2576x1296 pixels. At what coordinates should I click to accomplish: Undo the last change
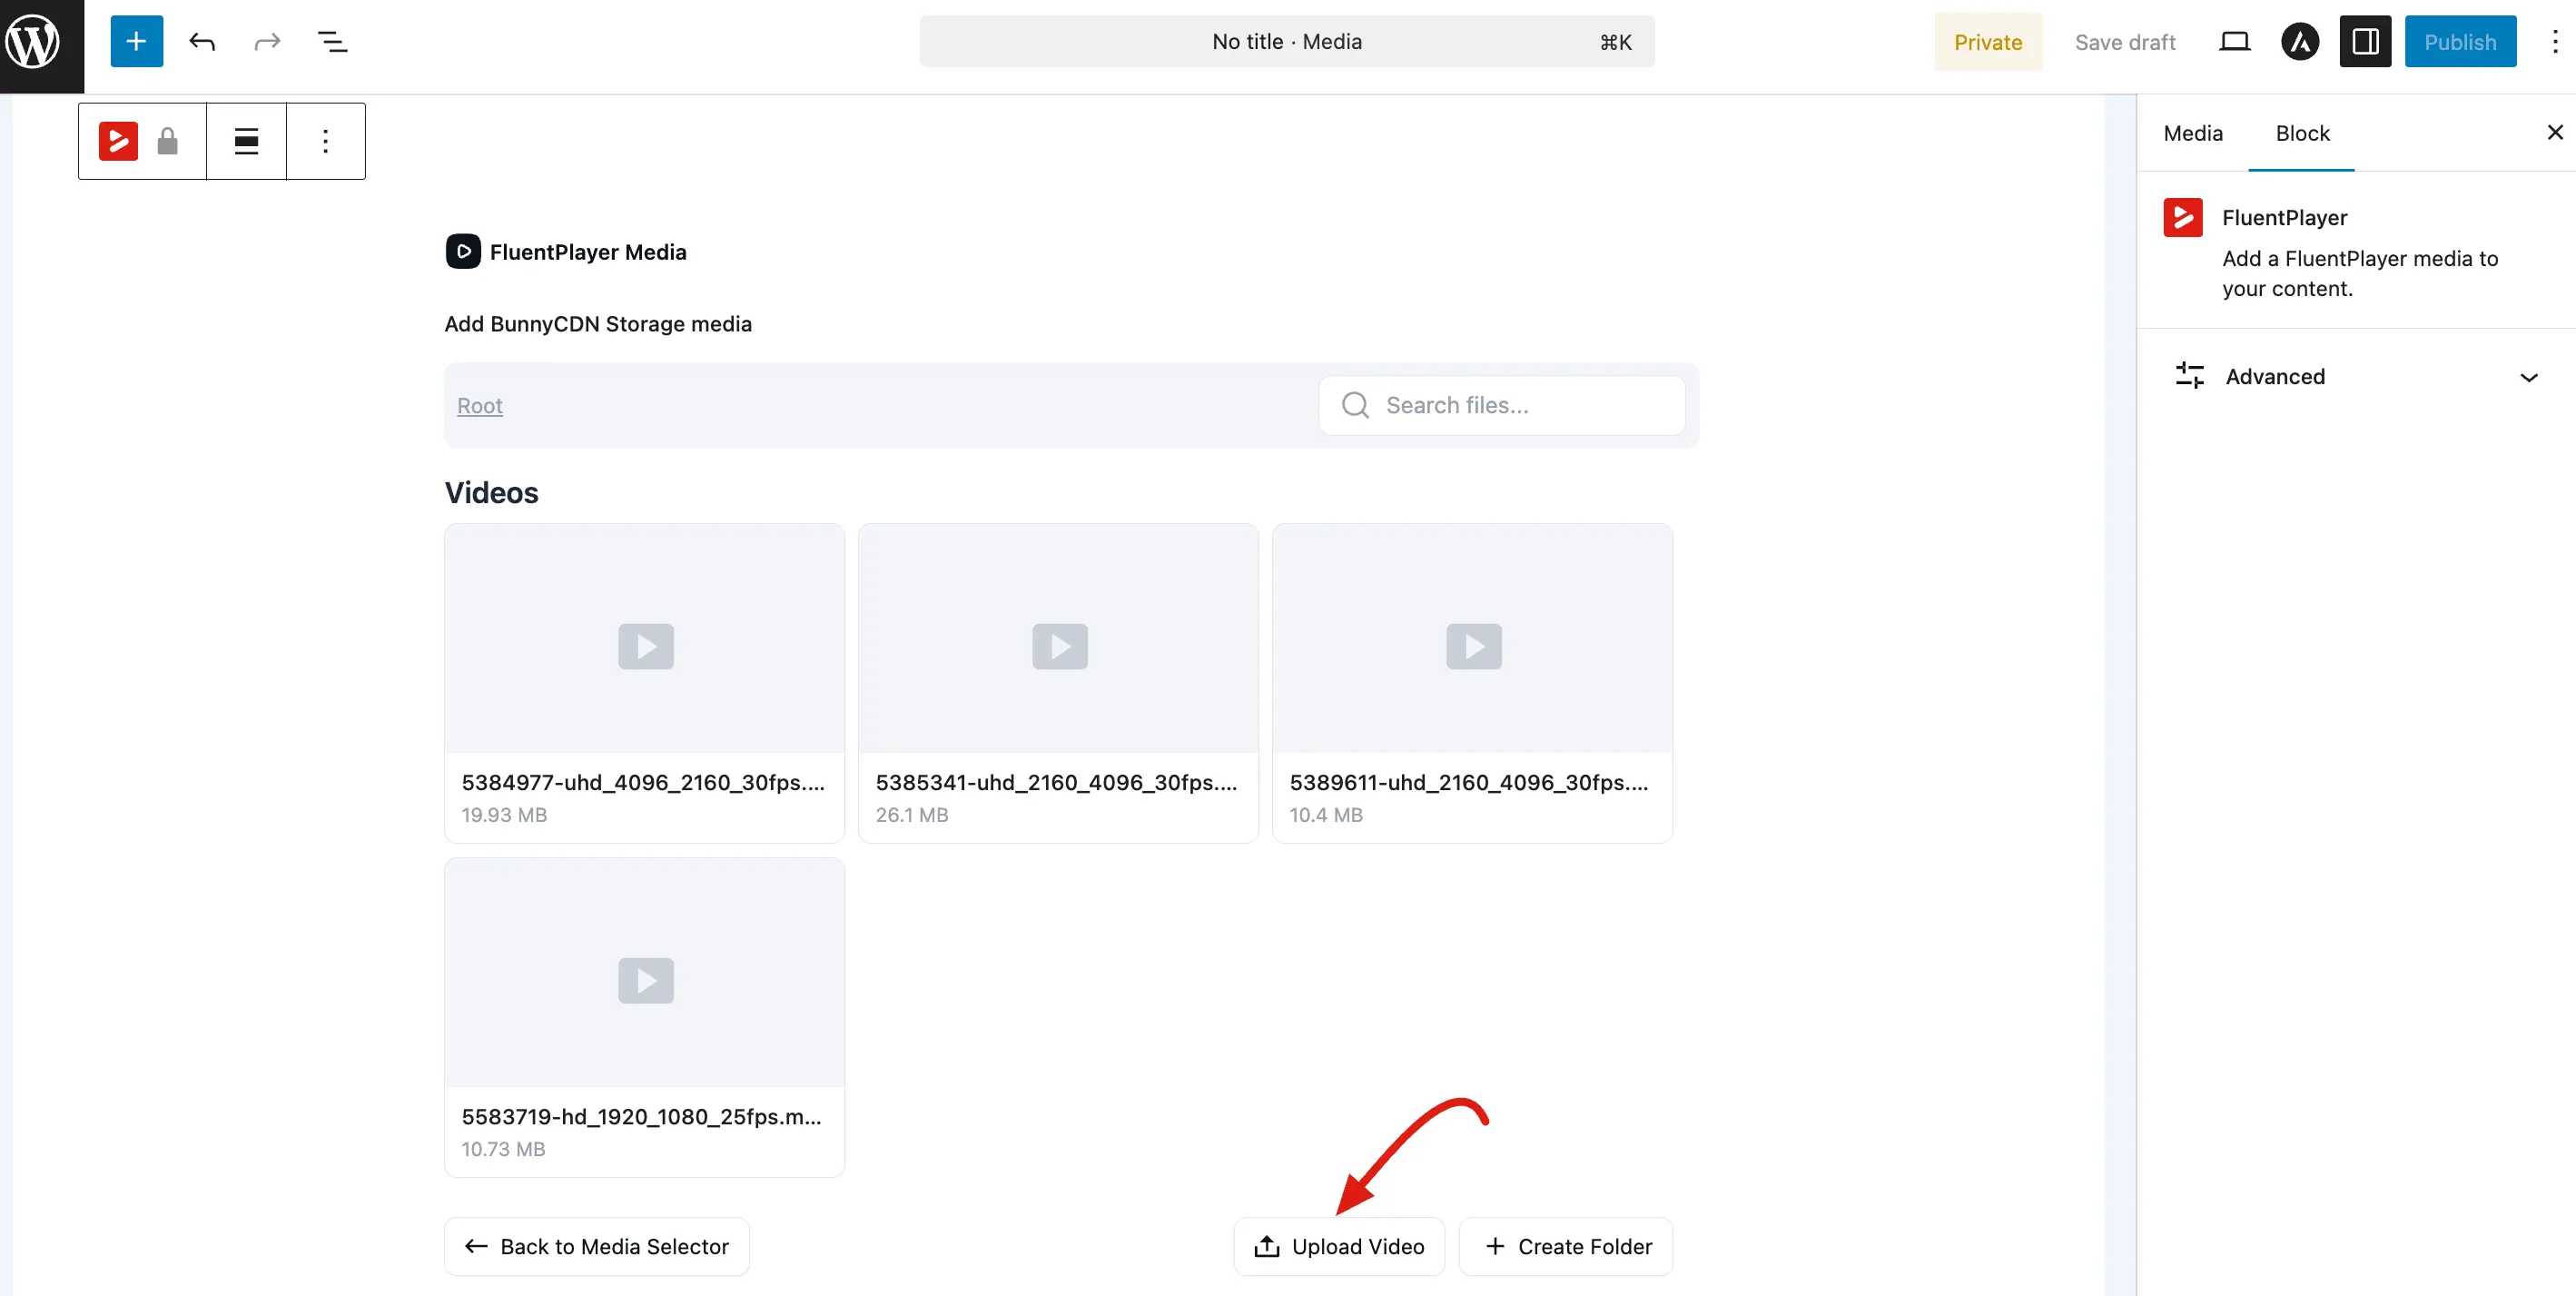point(202,42)
